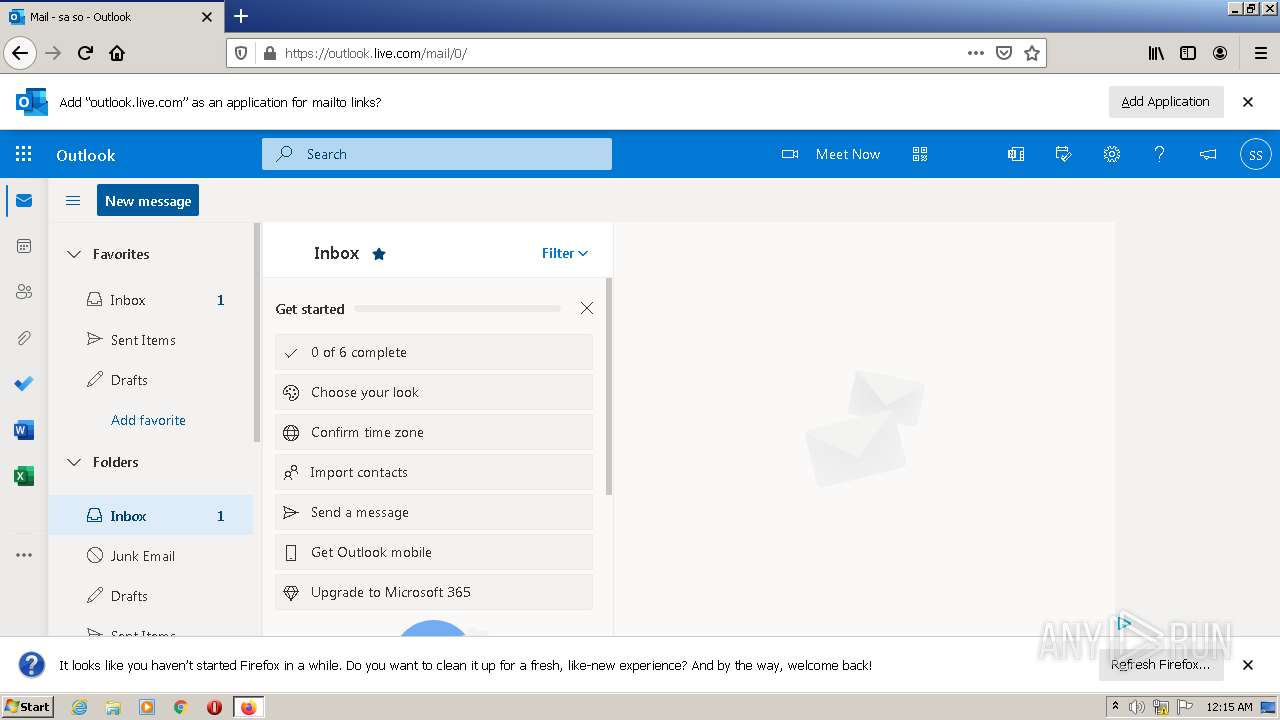Close the mailto notification bar
Viewport: 1280px width, 720px height.
(1248, 102)
